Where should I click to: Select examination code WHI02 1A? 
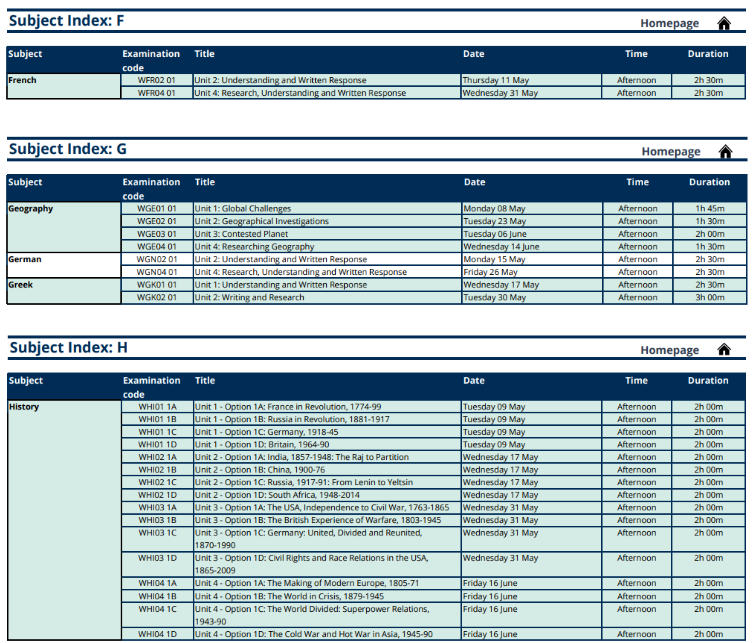point(157,457)
